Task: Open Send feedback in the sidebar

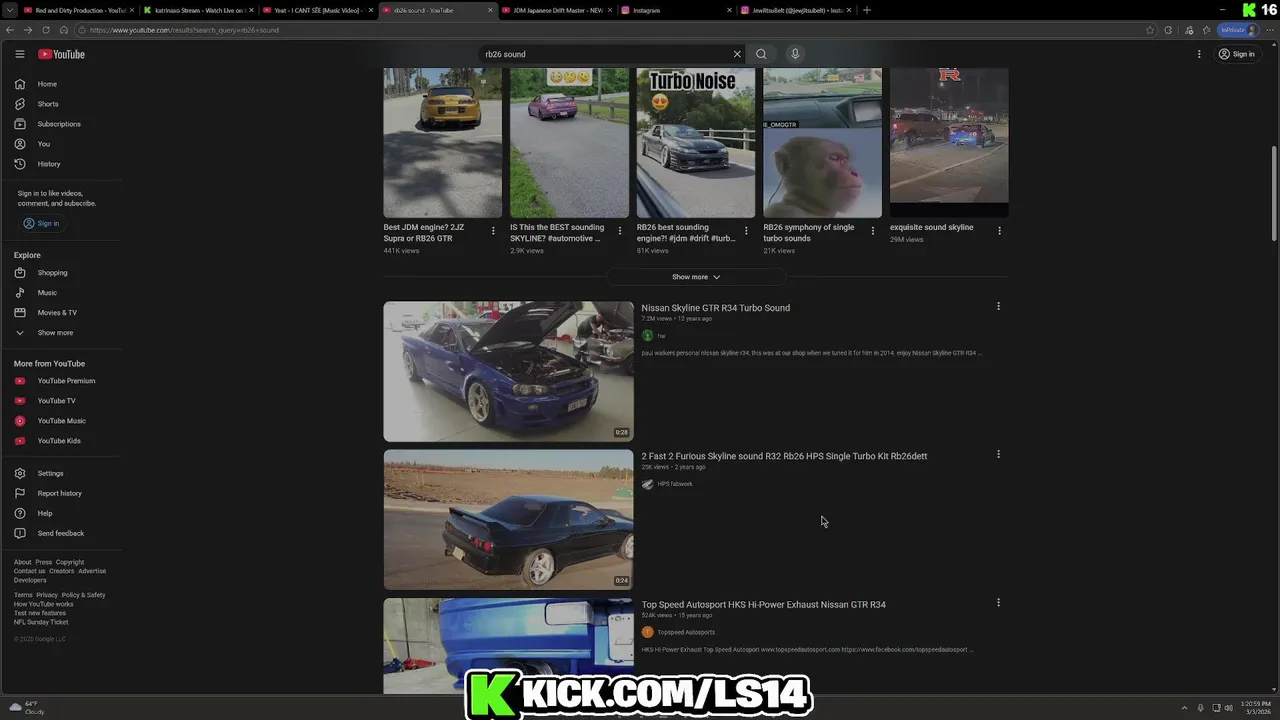Action: 60,533
